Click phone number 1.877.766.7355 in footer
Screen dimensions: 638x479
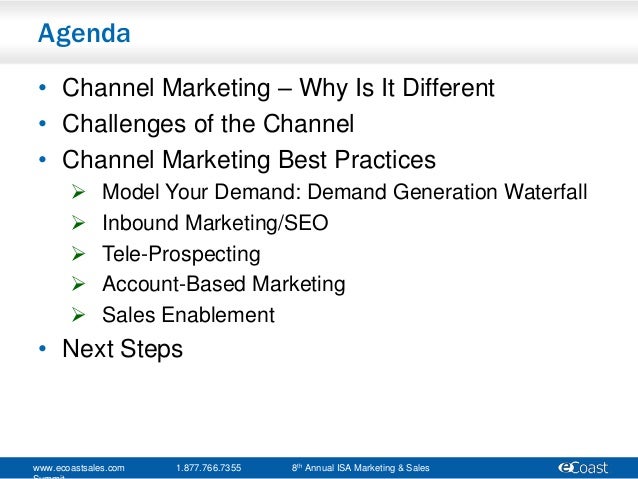(209, 468)
